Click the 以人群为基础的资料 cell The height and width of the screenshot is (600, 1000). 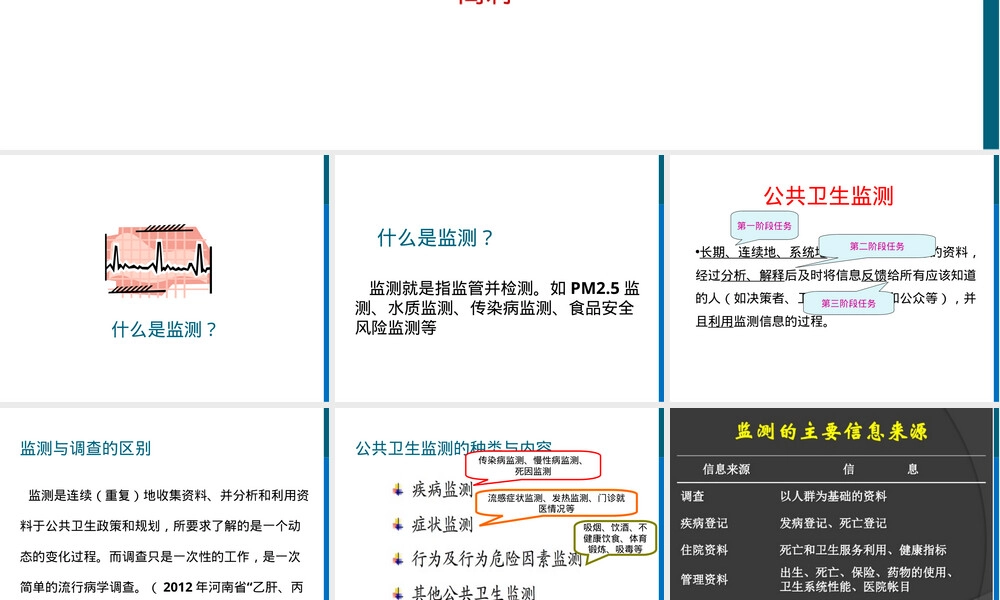click(832, 496)
